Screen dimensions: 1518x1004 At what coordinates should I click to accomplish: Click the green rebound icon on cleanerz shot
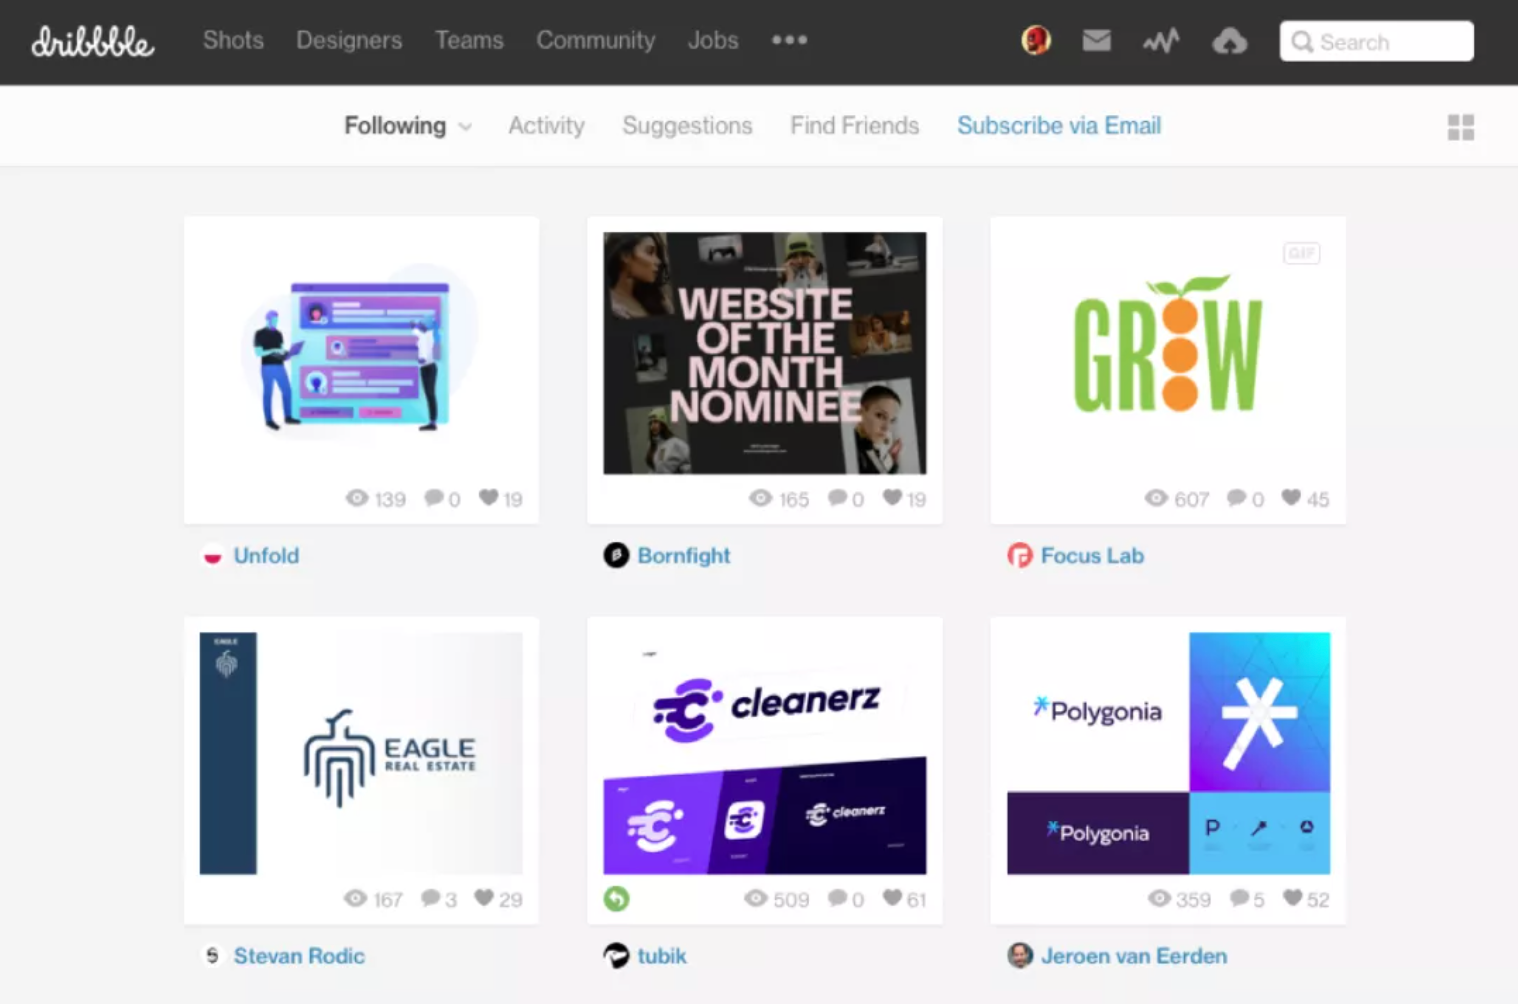[617, 899]
